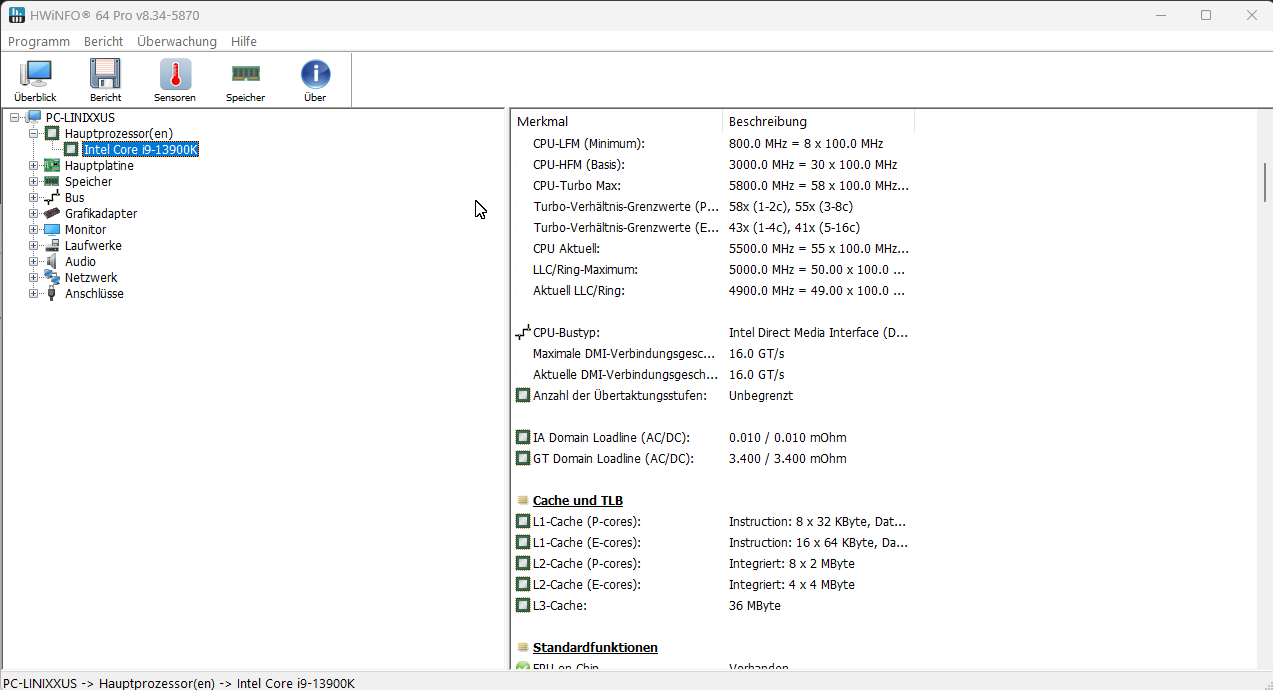Click the Audio speaker icon
Viewport: 1273px width, 690px height.
pos(52,261)
